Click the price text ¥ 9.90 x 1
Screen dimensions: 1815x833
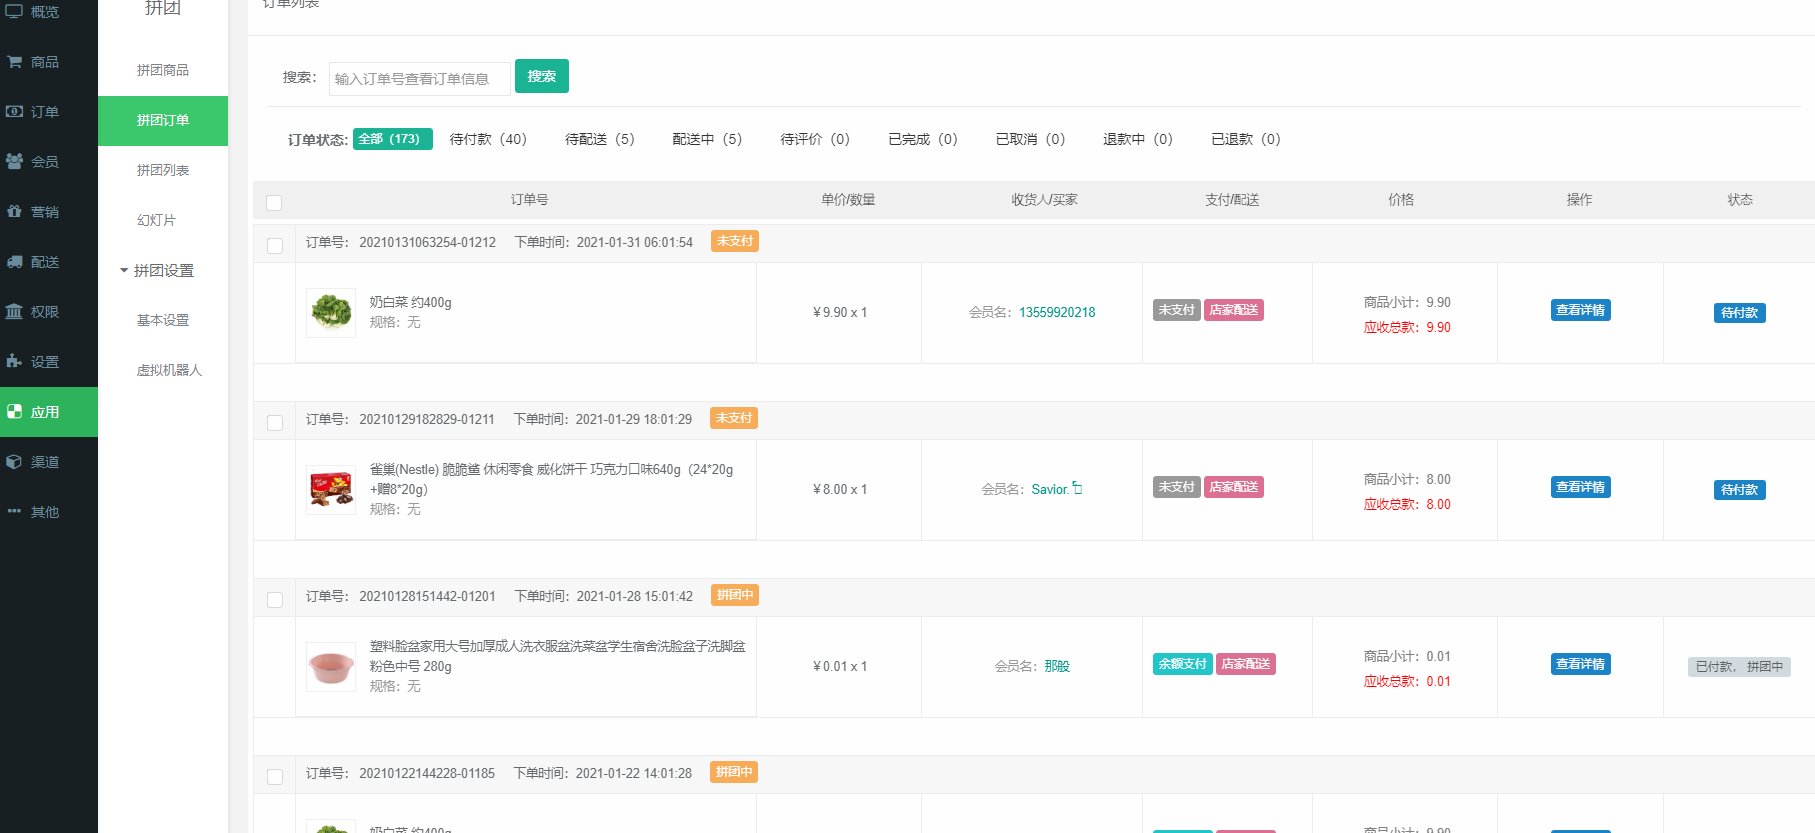click(840, 312)
